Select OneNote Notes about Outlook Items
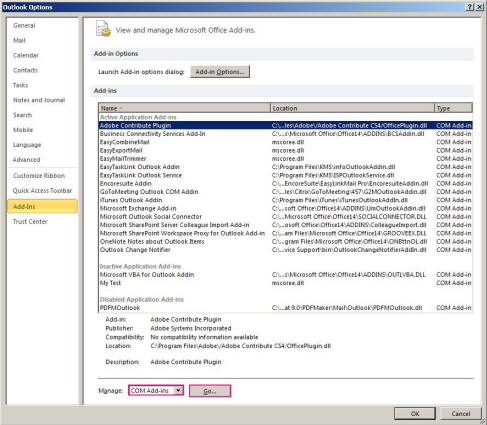 [285, 241]
